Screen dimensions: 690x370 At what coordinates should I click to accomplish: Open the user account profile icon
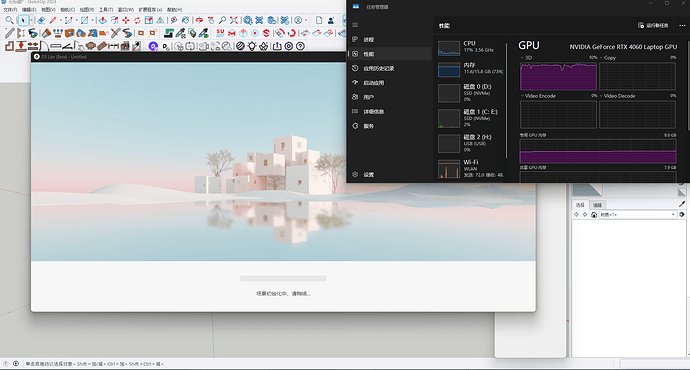point(298,20)
